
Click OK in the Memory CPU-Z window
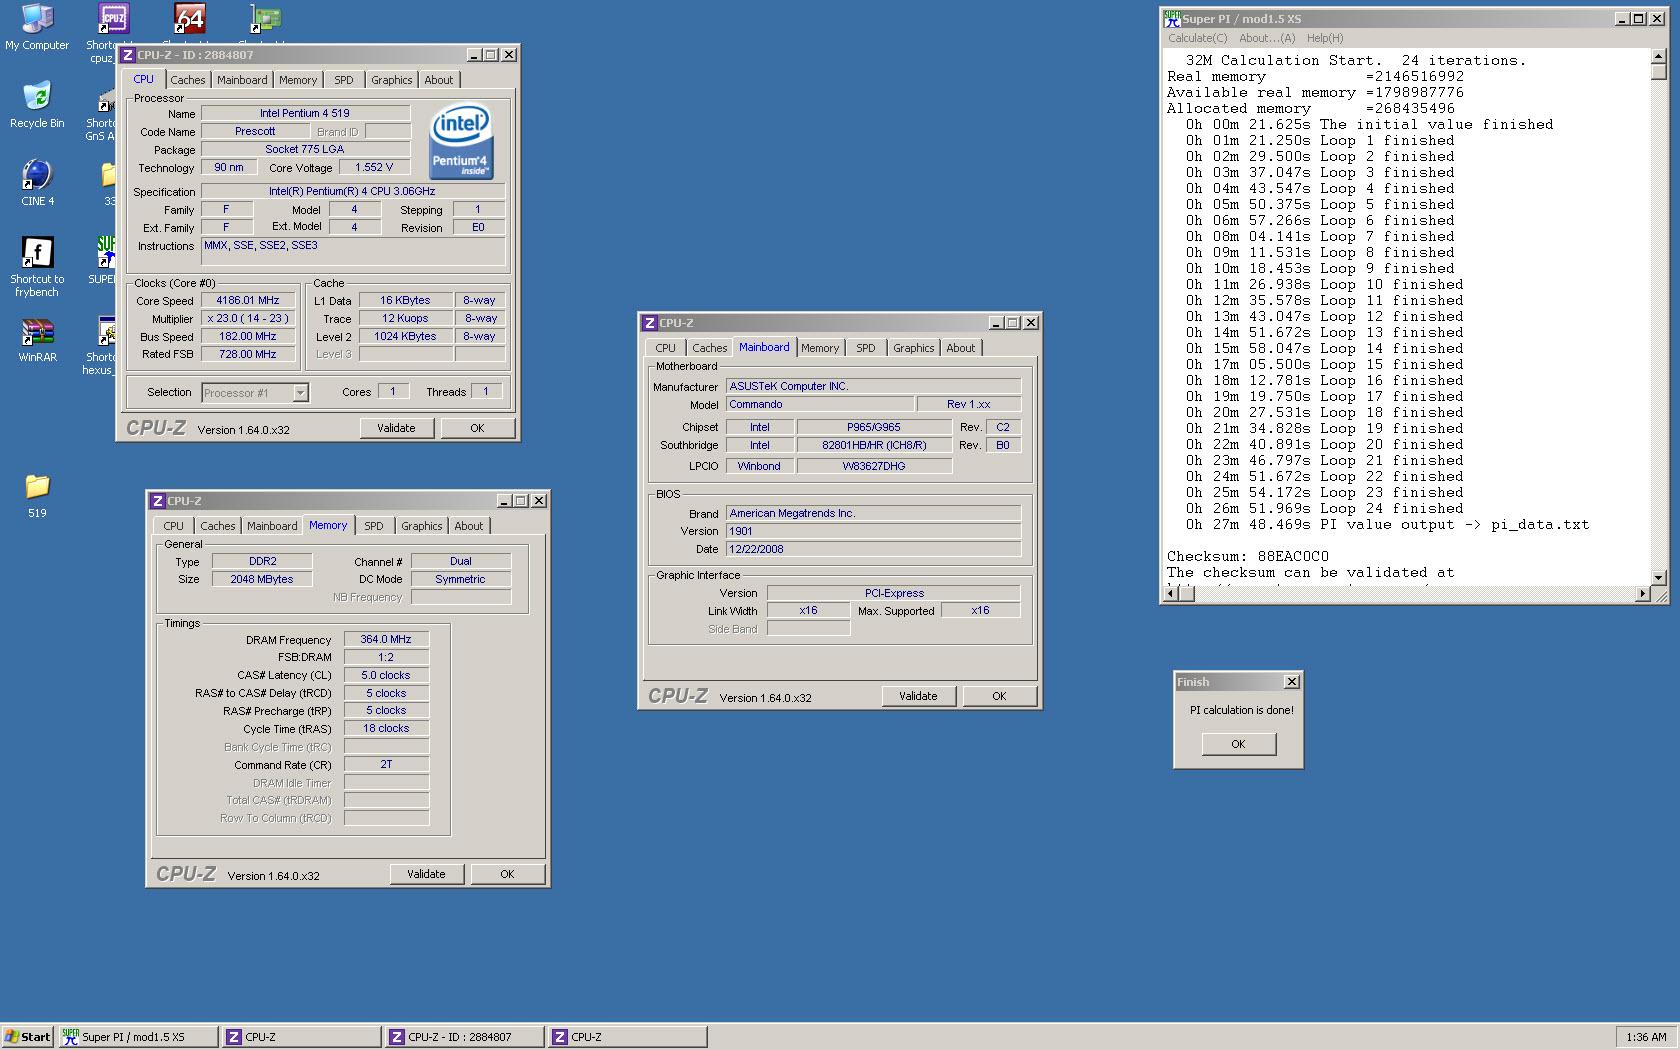507,874
